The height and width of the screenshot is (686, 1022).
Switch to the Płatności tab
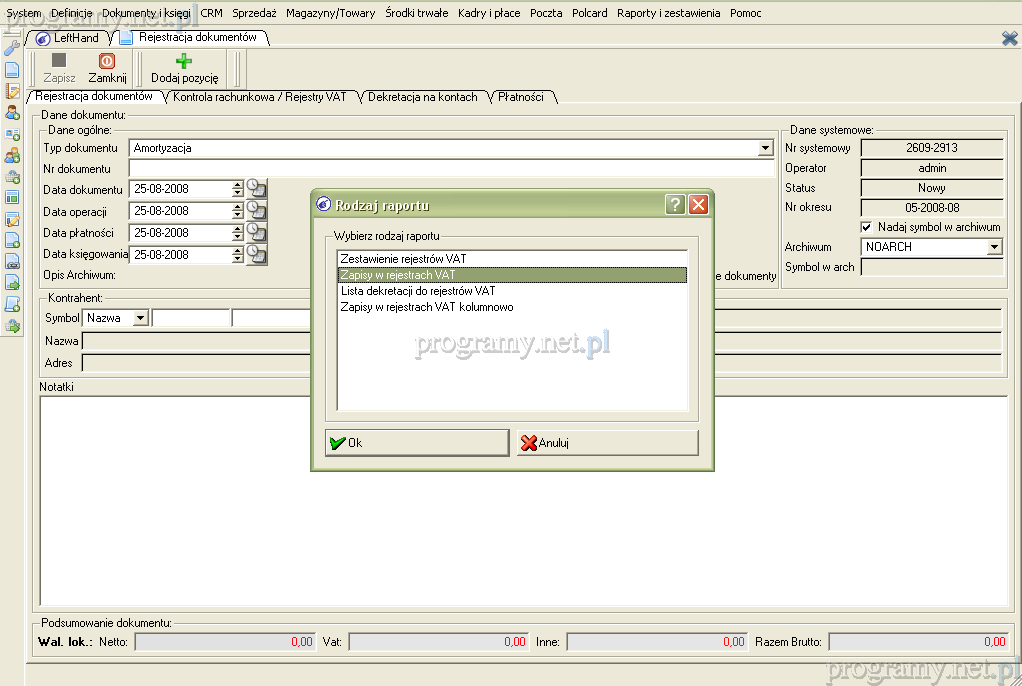(x=520, y=97)
